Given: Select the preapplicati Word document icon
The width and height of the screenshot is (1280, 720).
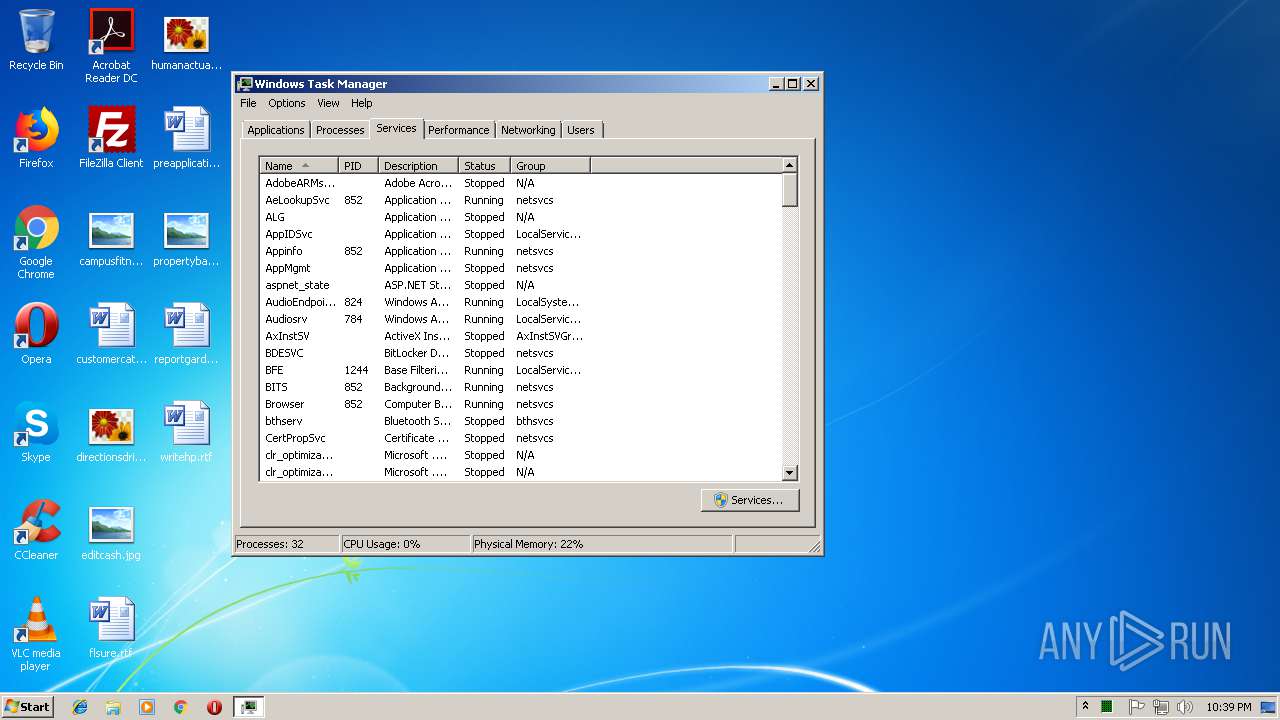Looking at the screenshot, I should [186, 138].
